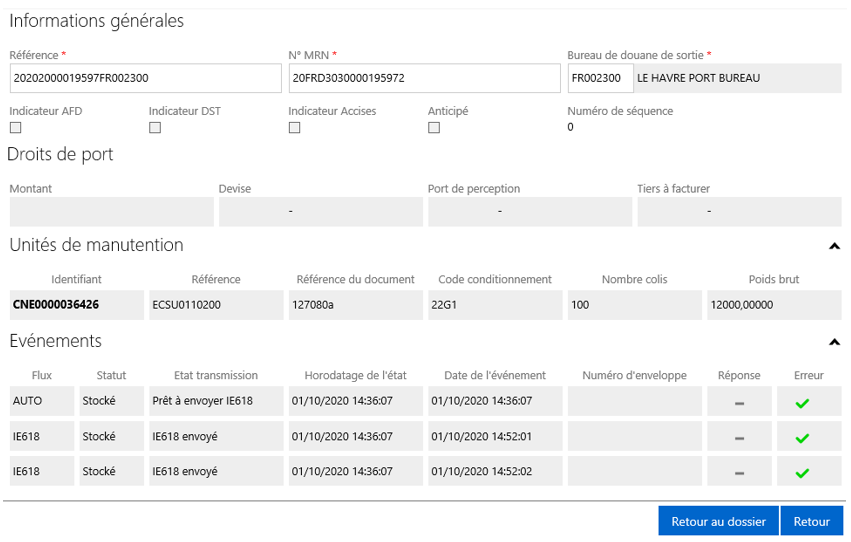Click the Retour au dossier button
851x542 pixels.
pyautogui.click(x=718, y=521)
